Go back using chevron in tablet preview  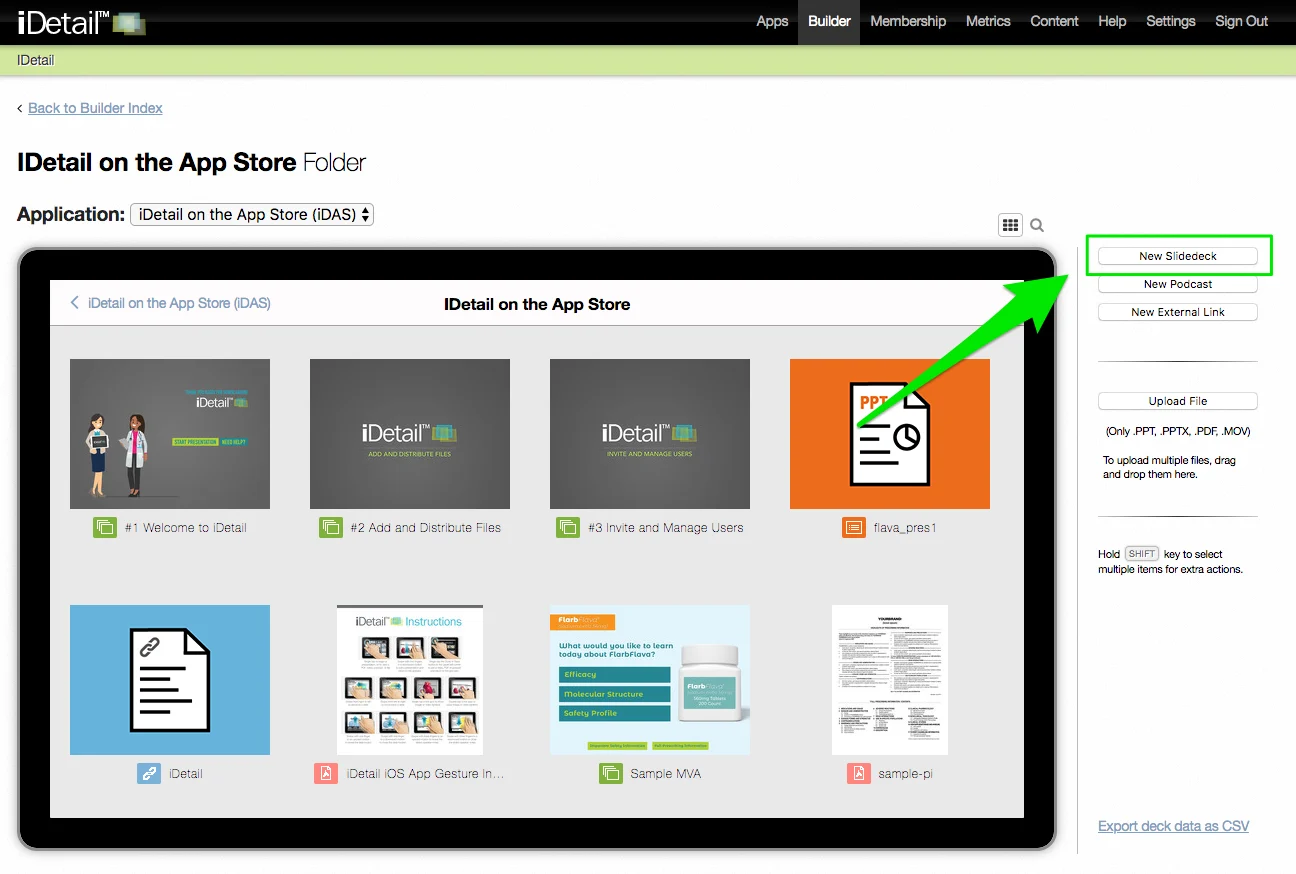74,303
